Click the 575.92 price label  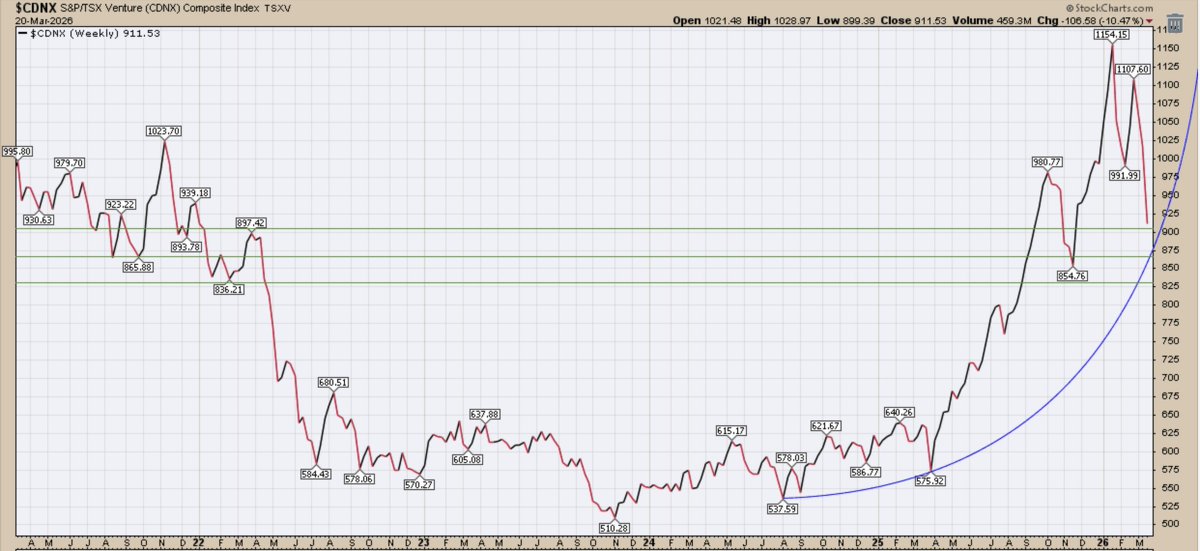pyautogui.click(x=929, y=480)
